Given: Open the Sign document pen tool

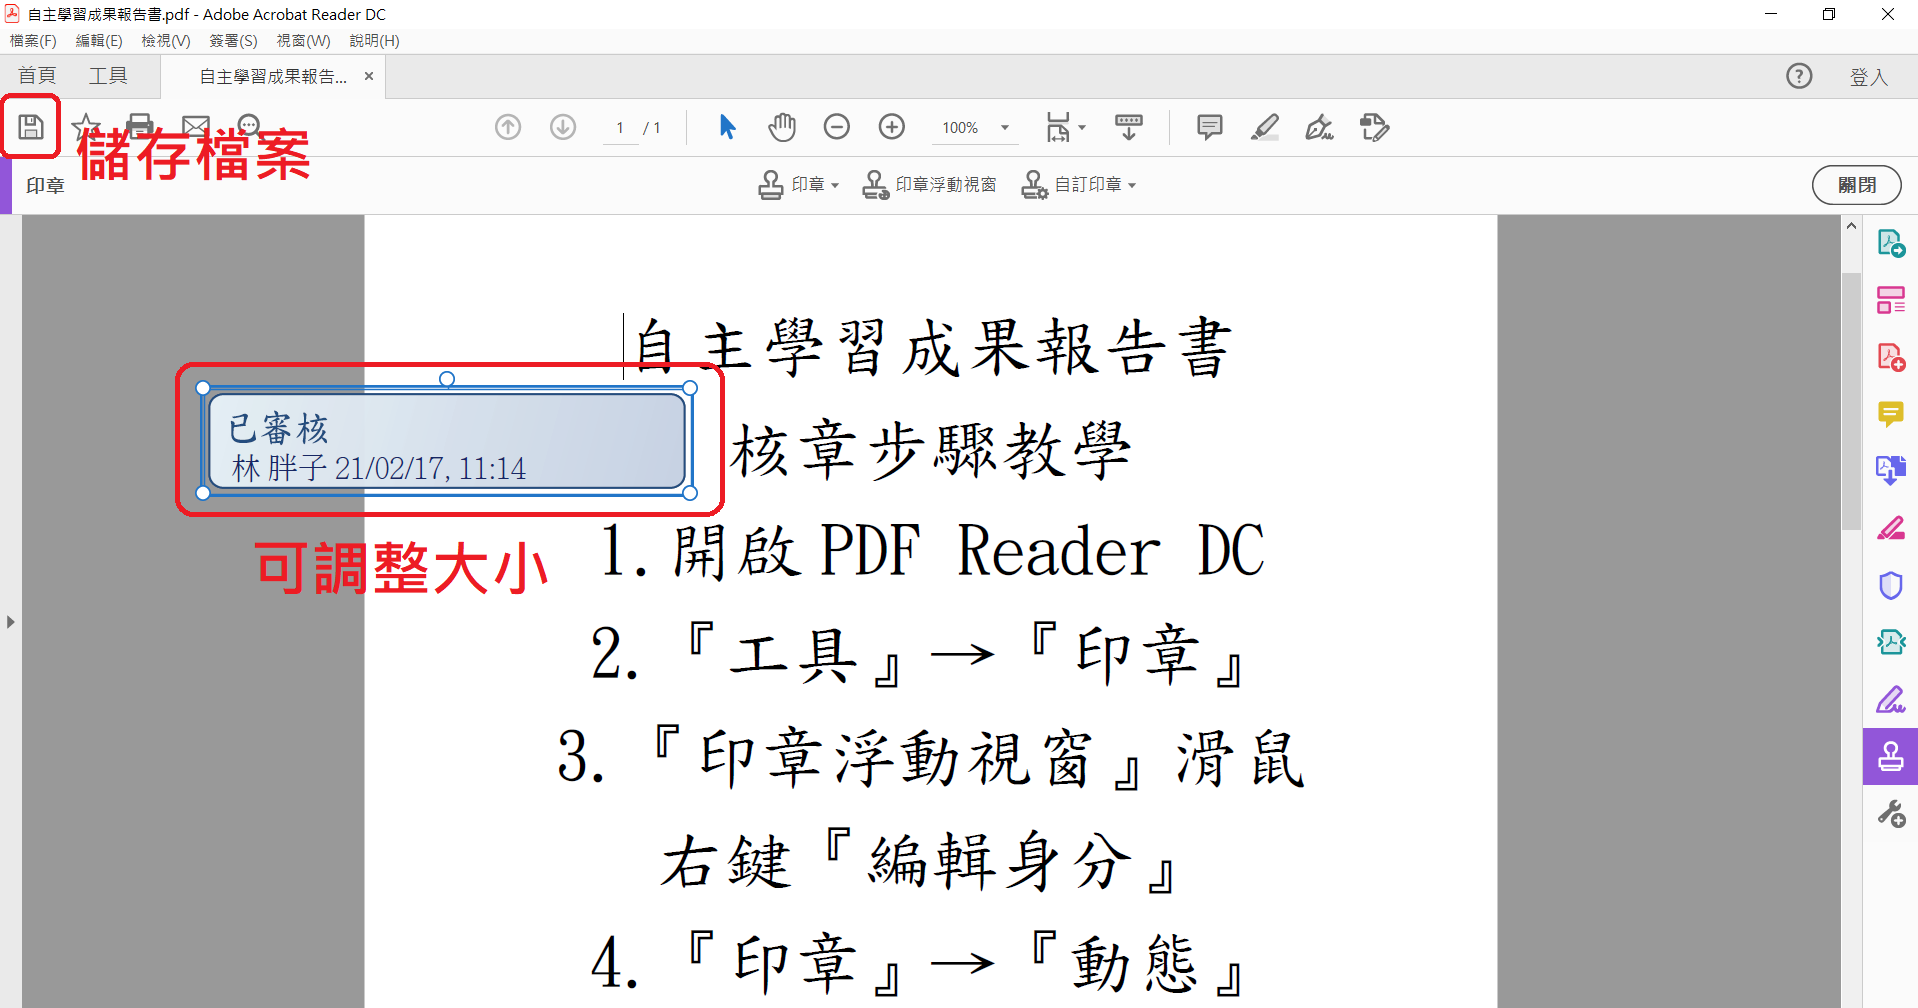Looking at the screenshot, I should pyautogui.click(x=1320, y=127).
